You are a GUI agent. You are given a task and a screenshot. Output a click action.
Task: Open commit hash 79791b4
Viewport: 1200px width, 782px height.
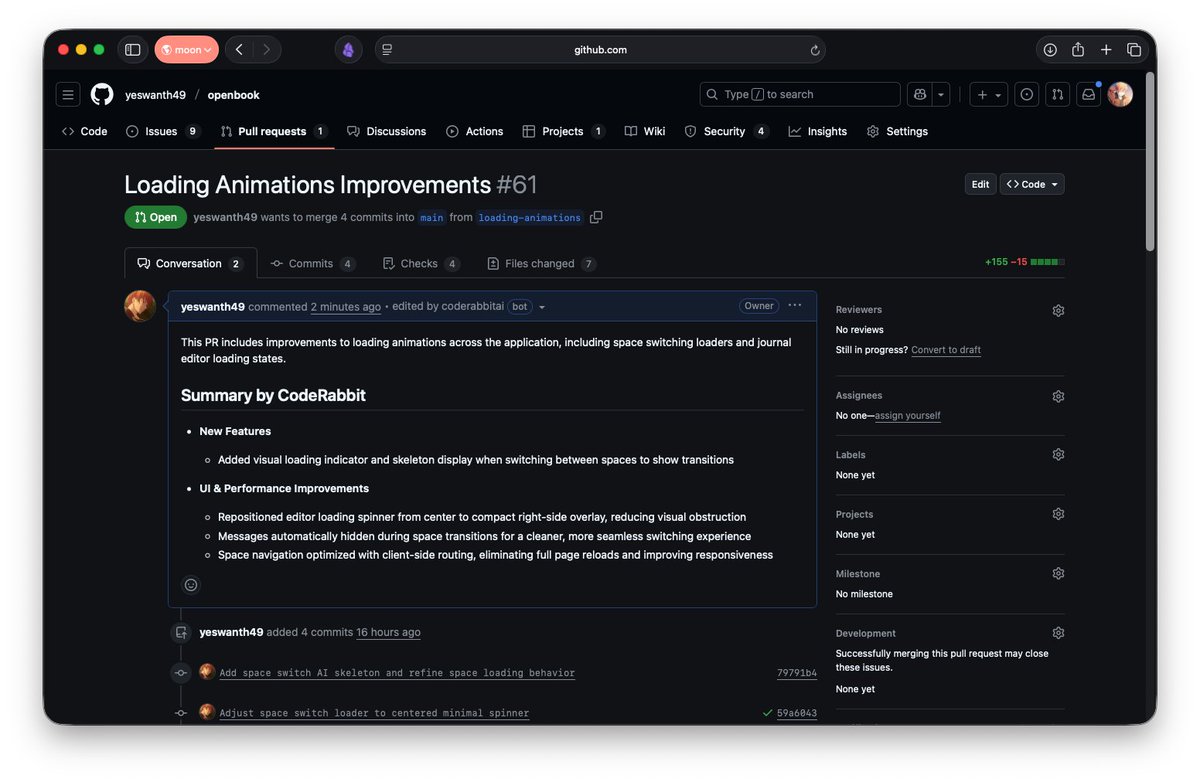pyautogui.click(x=797, y=673)
